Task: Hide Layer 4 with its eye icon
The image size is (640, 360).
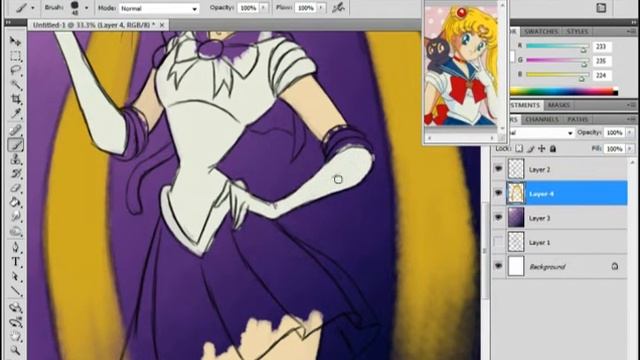Action: pyautogui.click(x=498, y=193)
